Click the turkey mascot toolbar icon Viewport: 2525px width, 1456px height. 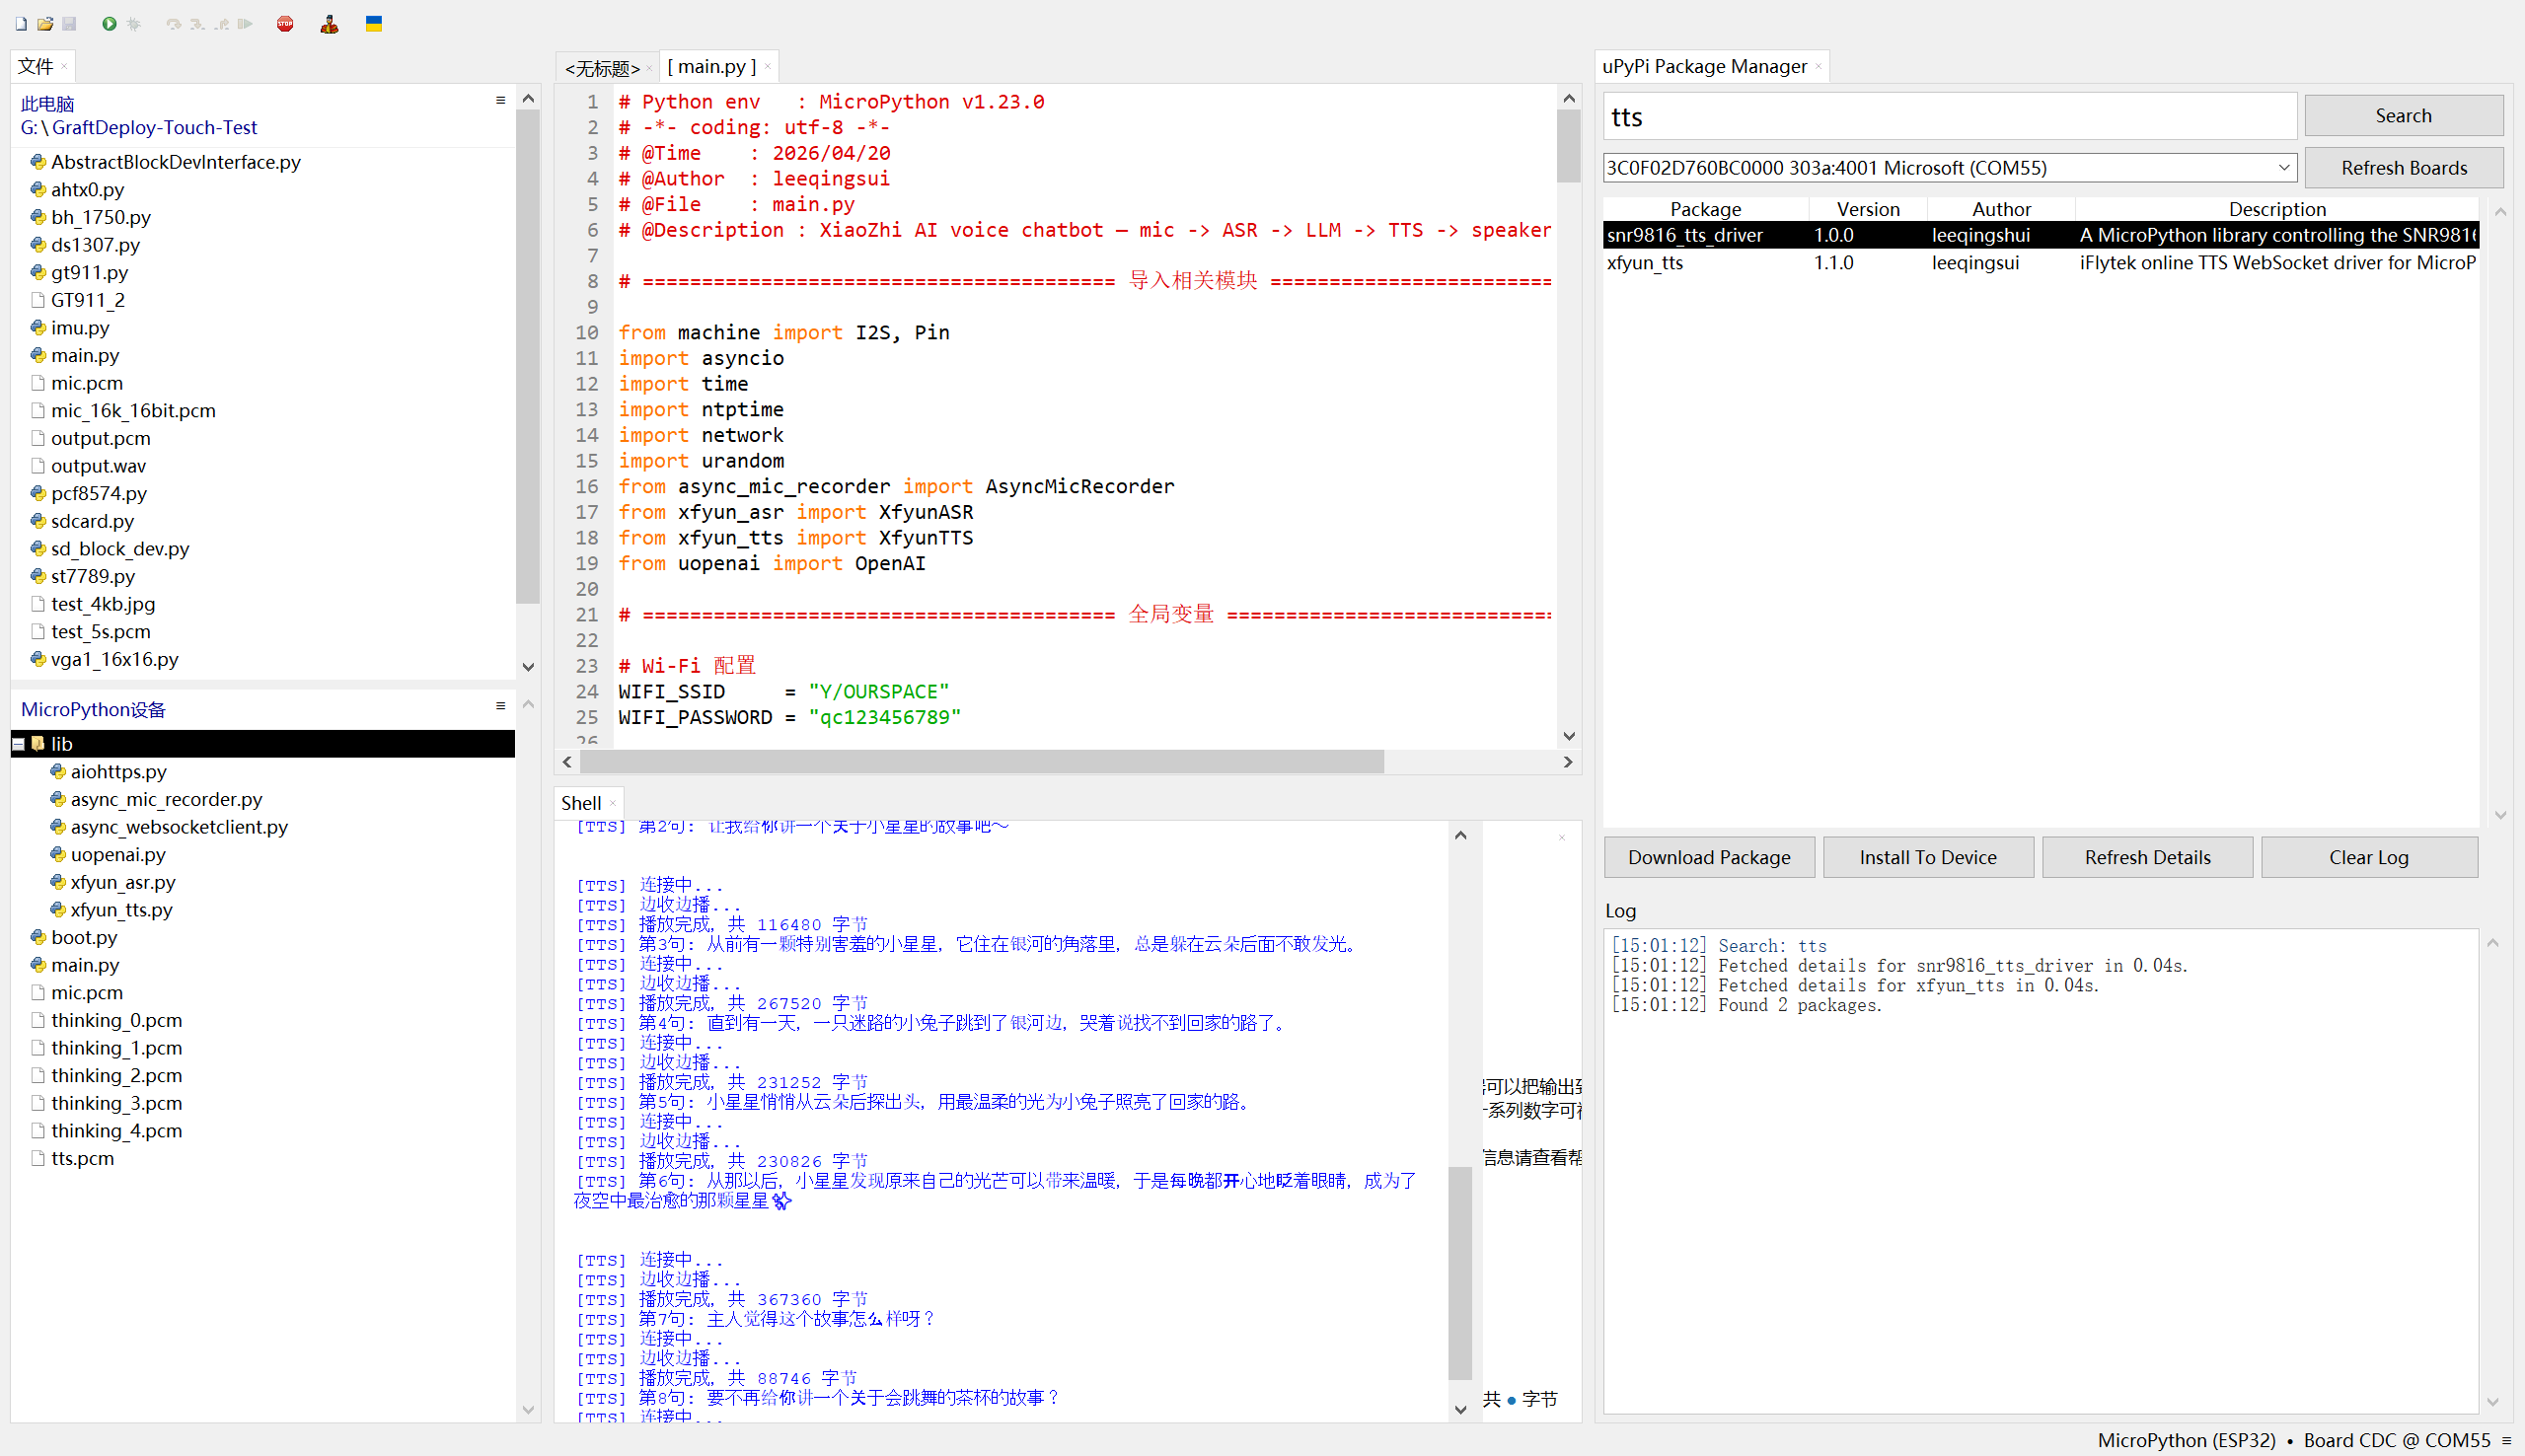329,23
